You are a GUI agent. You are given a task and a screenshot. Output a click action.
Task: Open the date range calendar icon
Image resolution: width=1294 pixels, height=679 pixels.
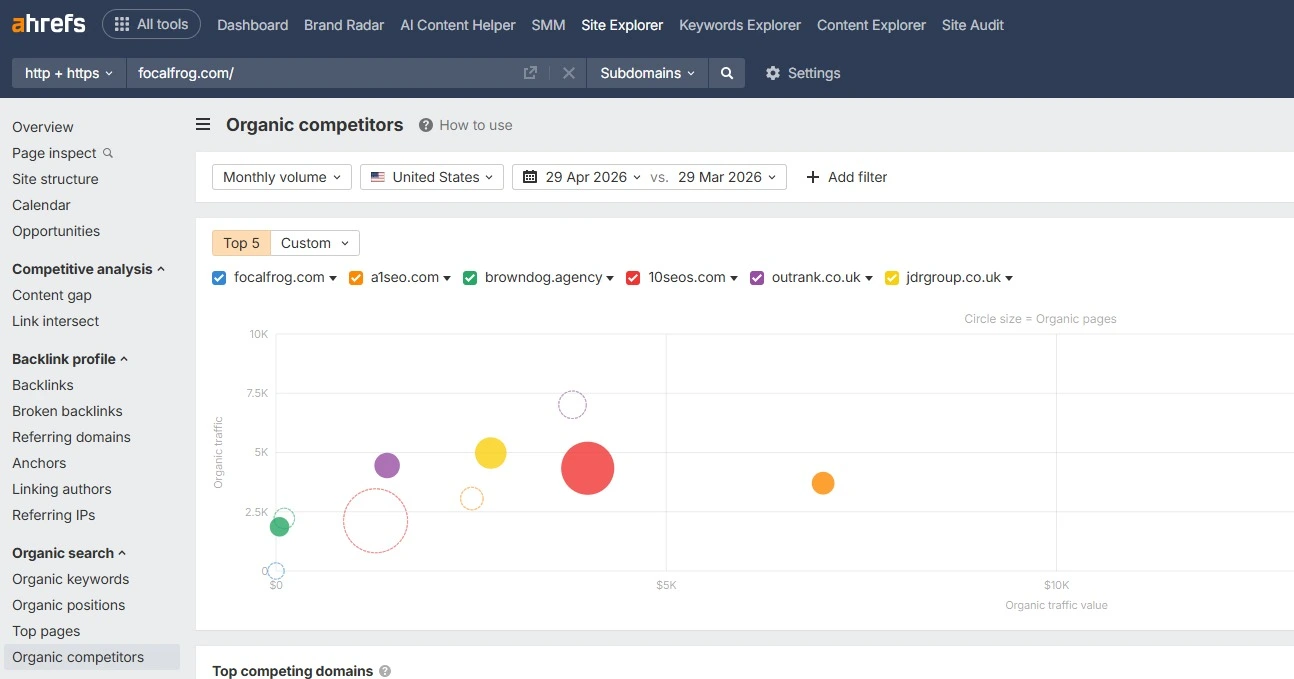[530, 177]
